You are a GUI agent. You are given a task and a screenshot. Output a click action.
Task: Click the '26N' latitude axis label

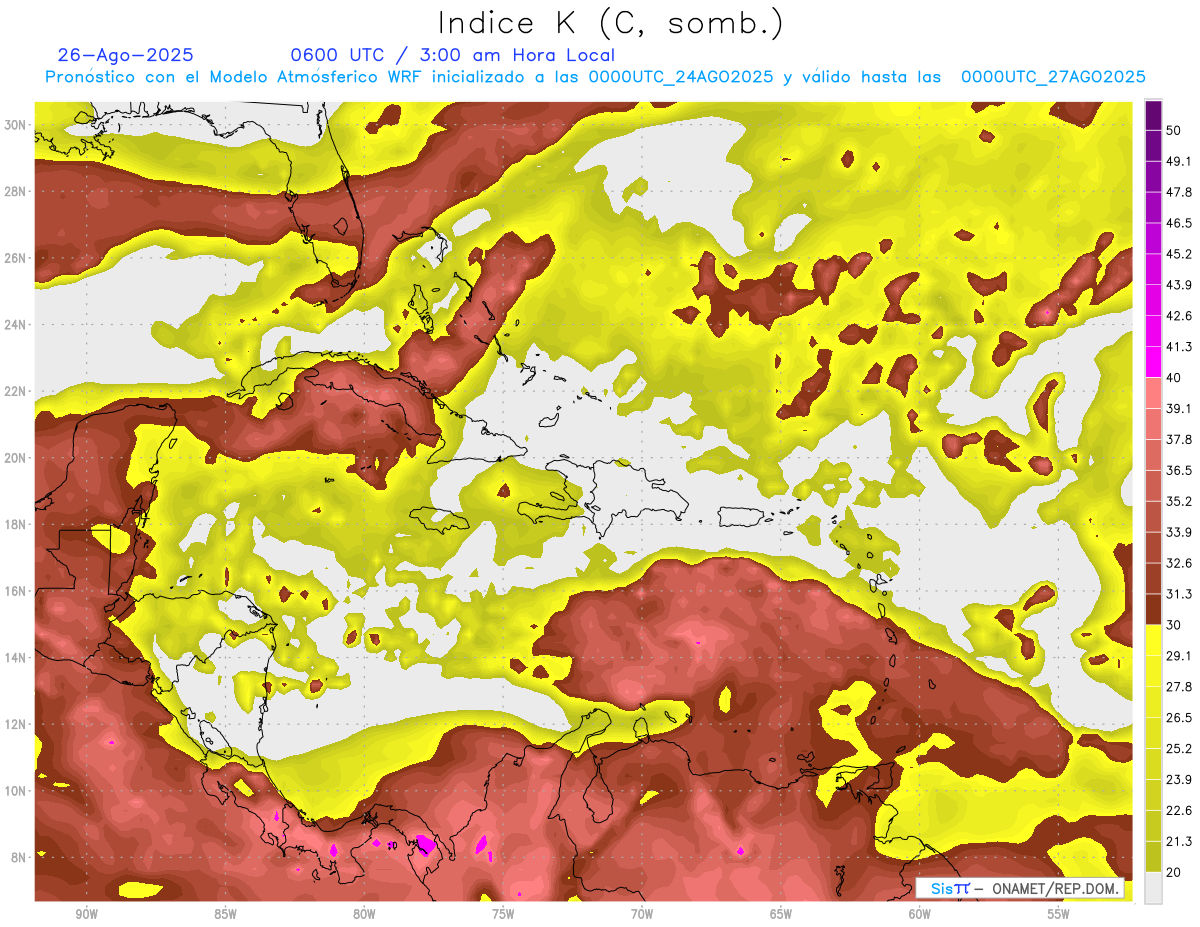click(x=16, y=258)
